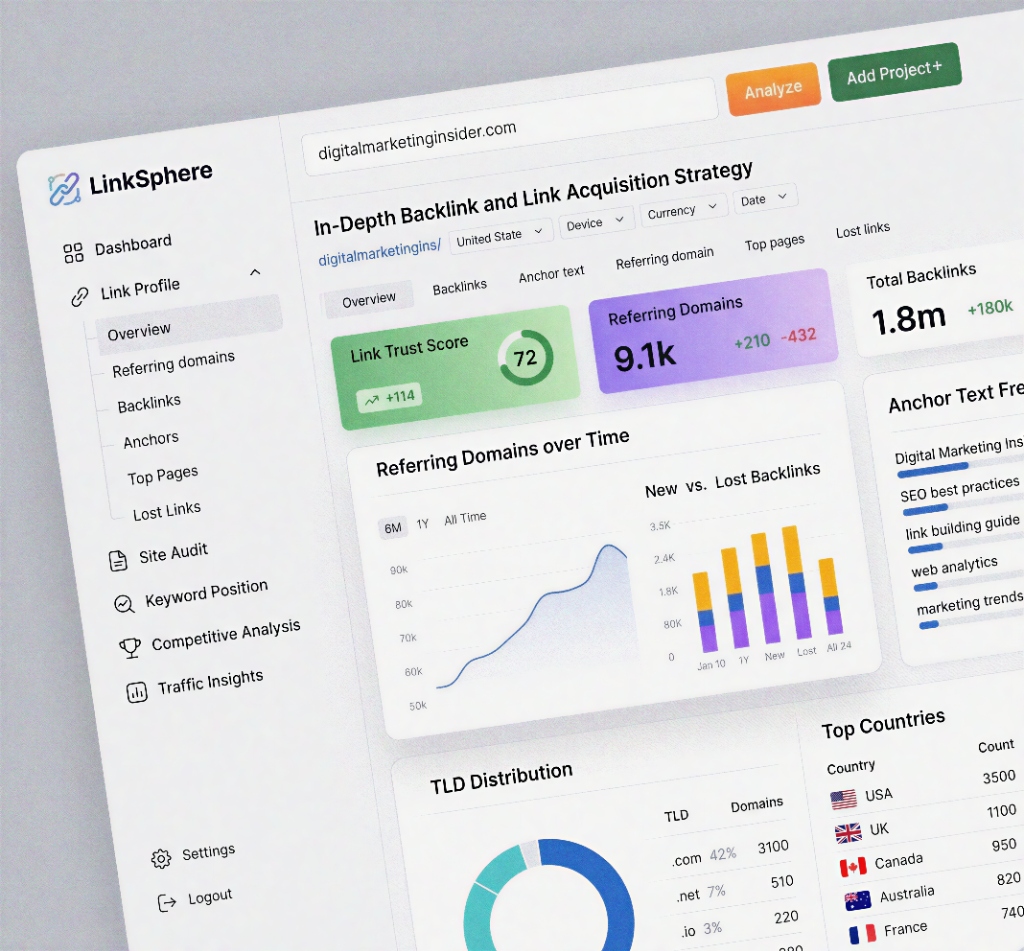Image resolution: width=1024 pixels, height=951 pixels.
Task: Switch to the Overview tab
Action: click(369, 299)
